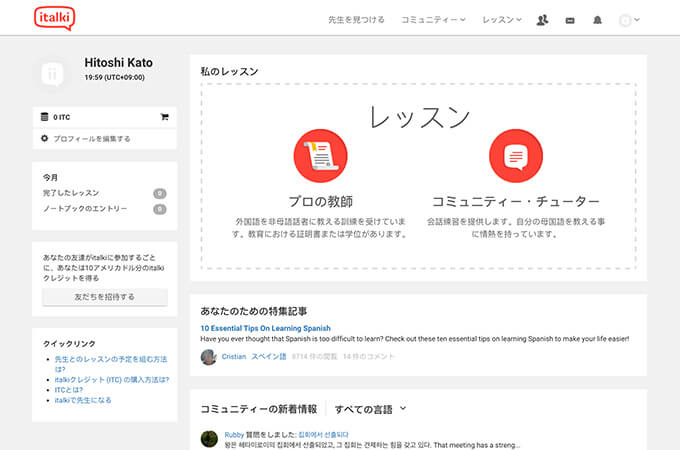Click the ITC coins stack icon
This screenshot has width=680, height=450.
44,117
